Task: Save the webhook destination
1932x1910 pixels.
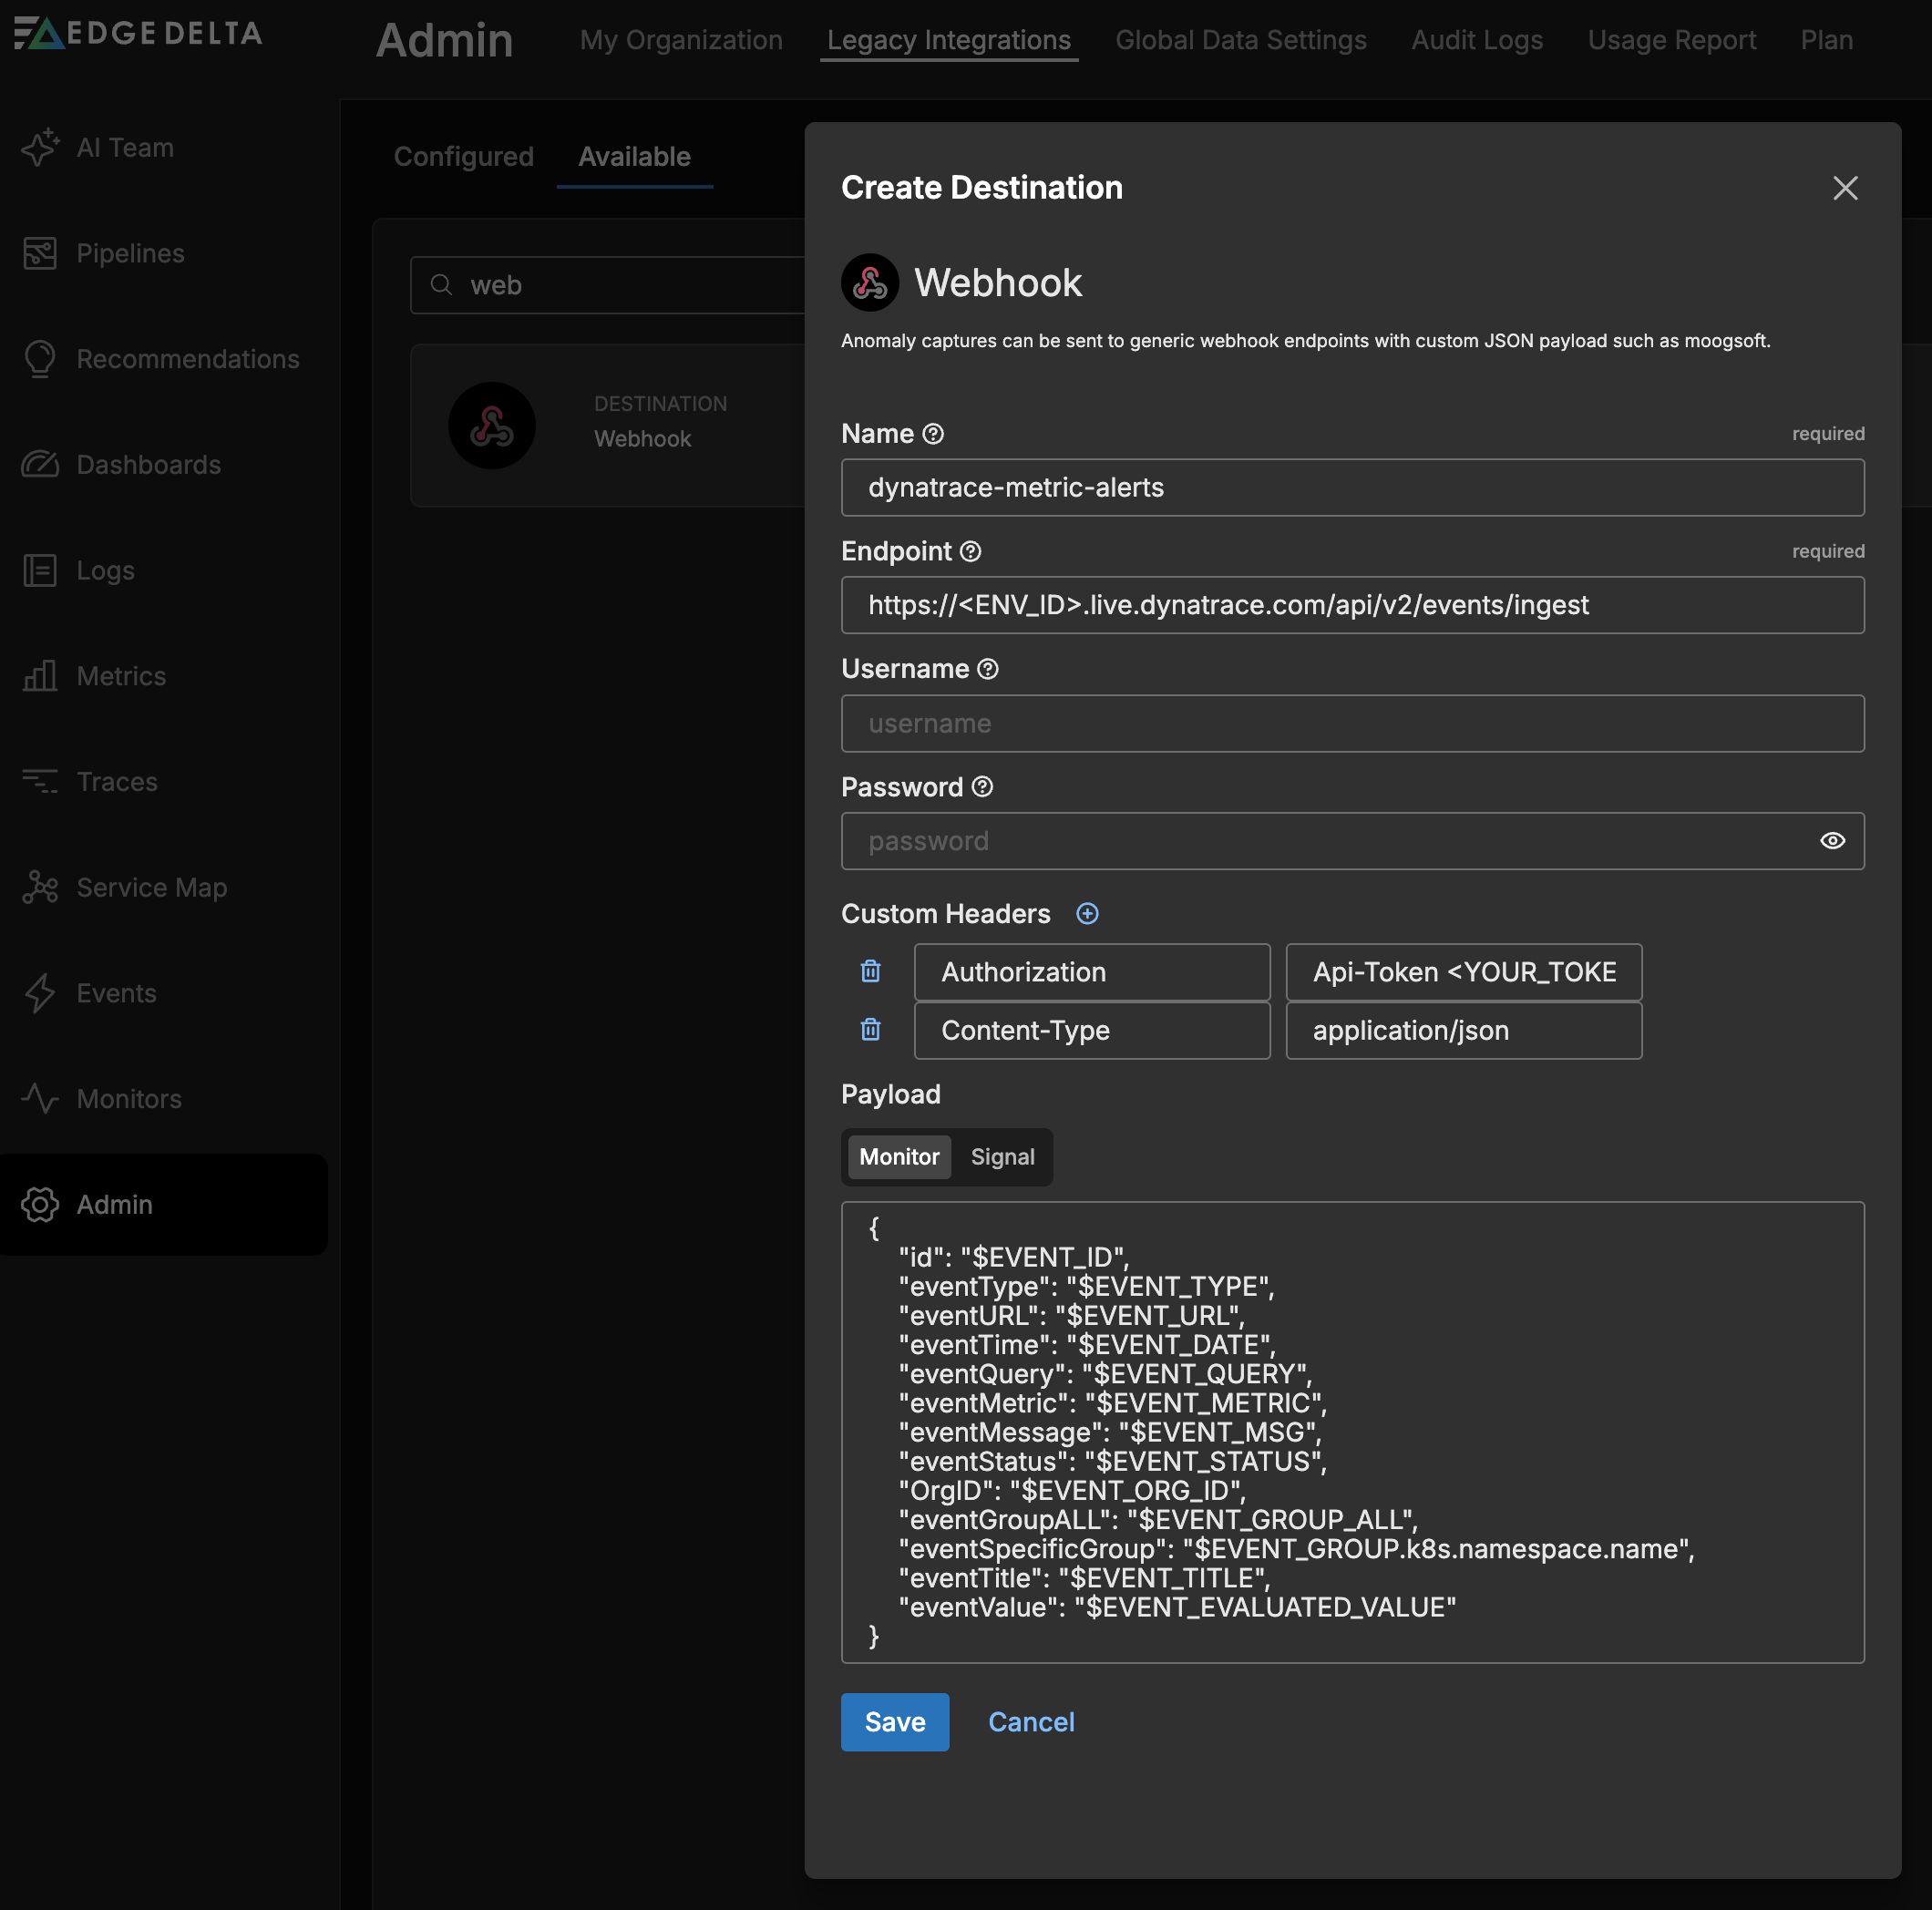Action: (894, 1722)
